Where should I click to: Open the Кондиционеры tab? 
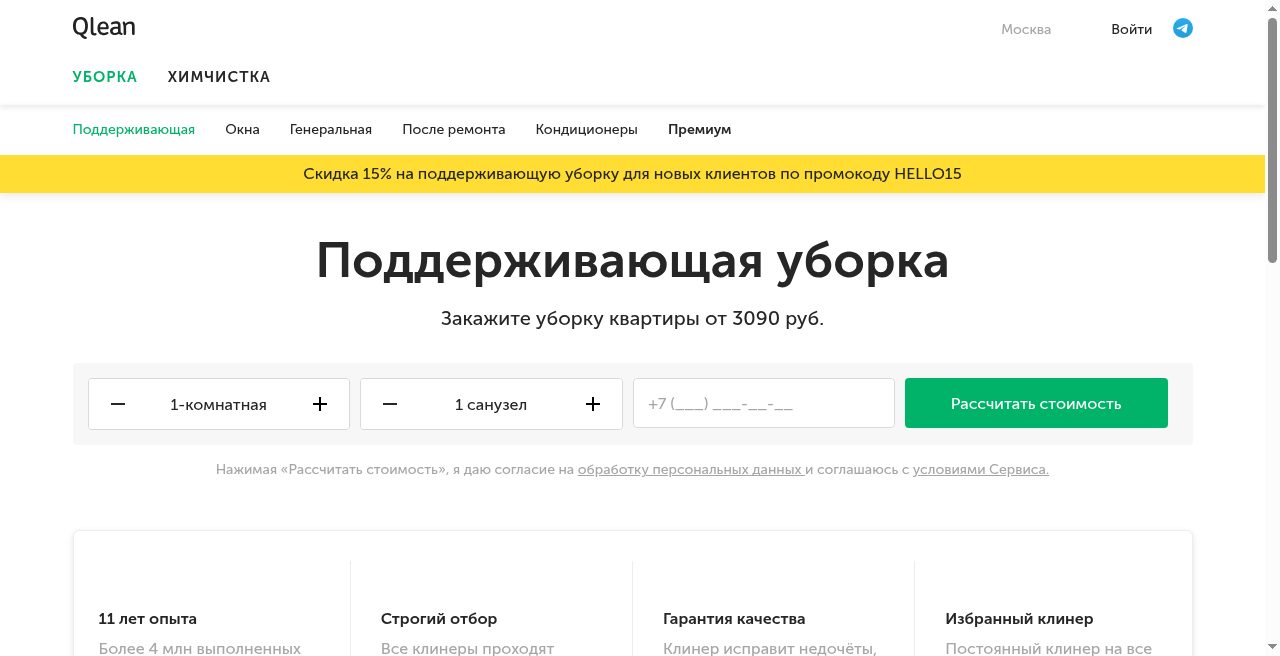coord(587,130)
